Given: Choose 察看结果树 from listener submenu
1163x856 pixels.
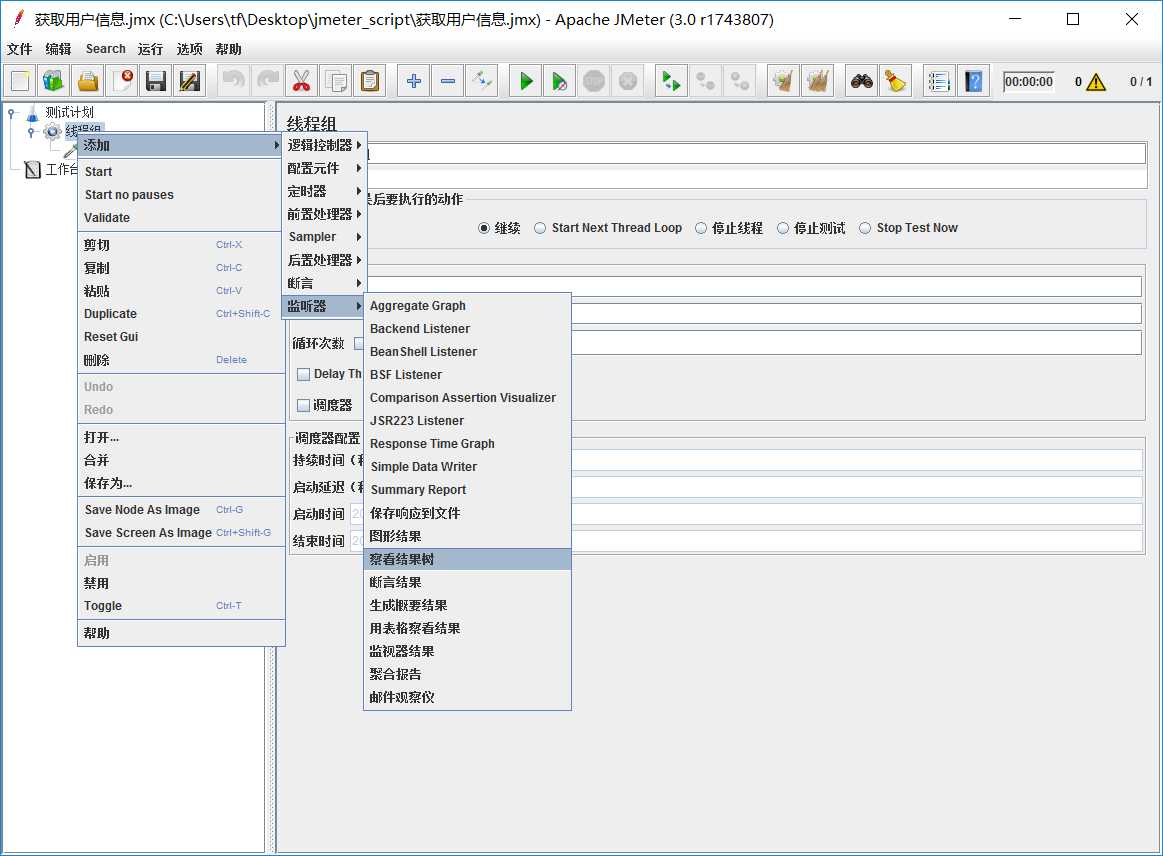Looking at the screenshot, I should point(467,559).
